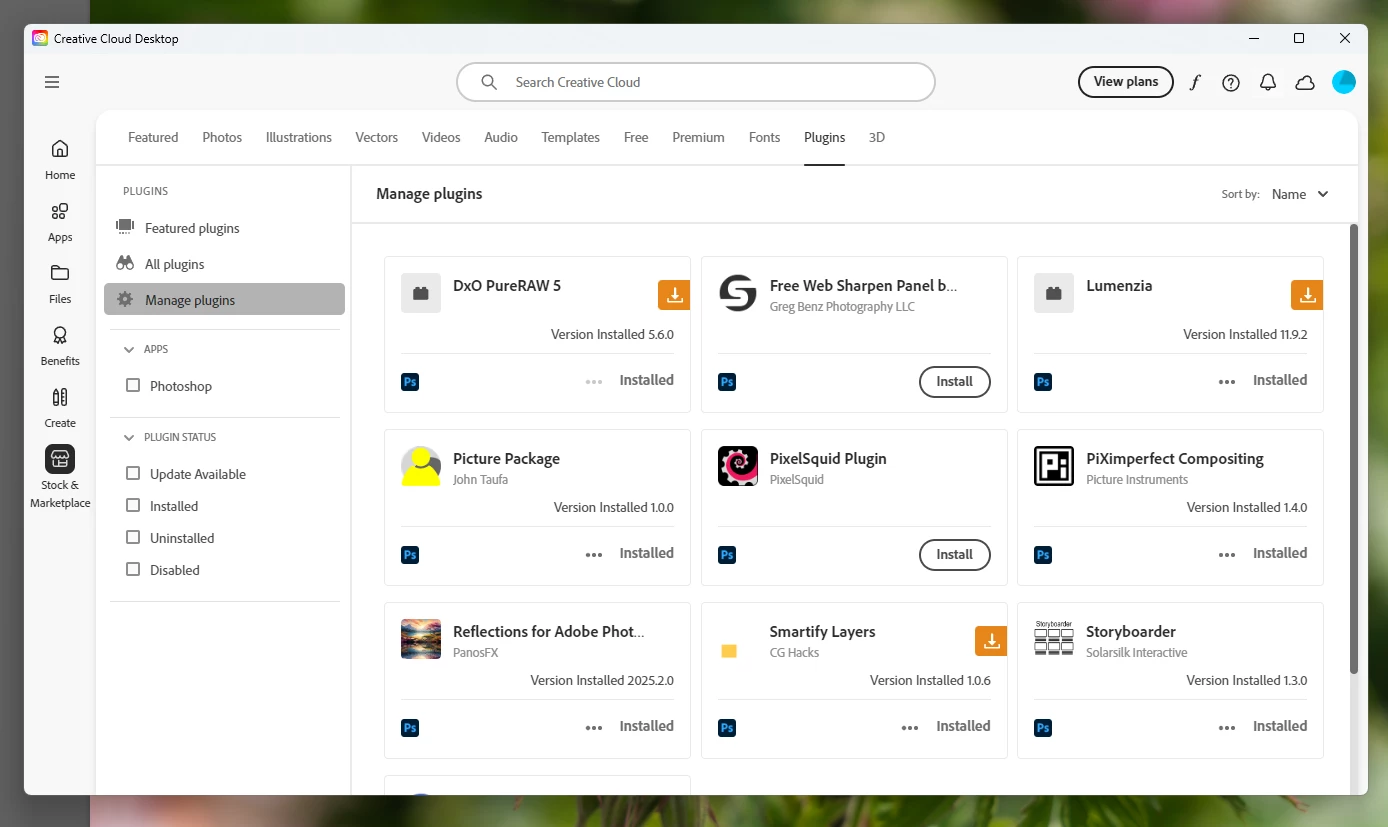Viewport: 1388px width, 827px height.
Task: Switch to the Featured tab
Action: coord(153,137)
